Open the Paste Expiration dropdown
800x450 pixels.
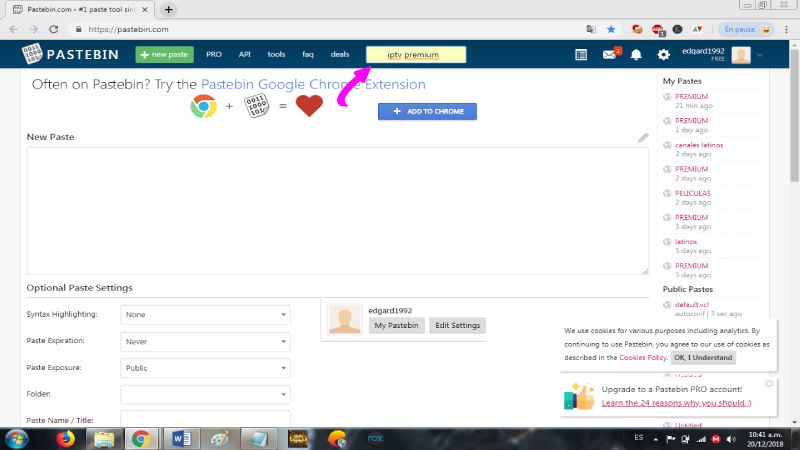click(205, 341)
